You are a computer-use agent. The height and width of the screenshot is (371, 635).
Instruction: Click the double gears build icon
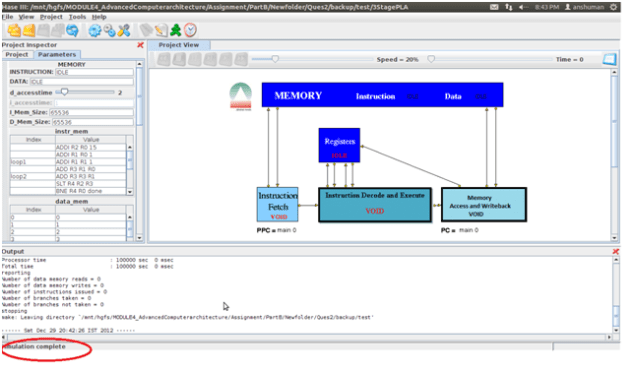[109, 30]
